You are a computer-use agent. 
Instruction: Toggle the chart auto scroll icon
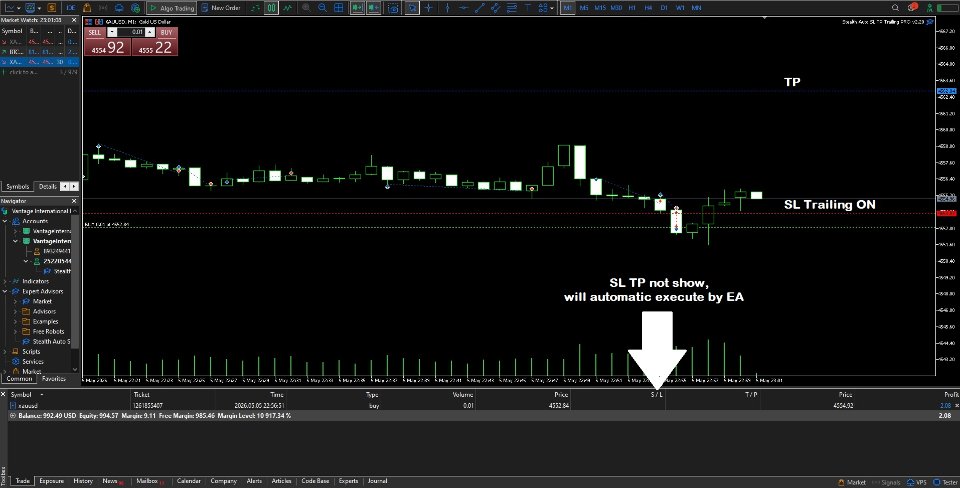click(357, 8)
